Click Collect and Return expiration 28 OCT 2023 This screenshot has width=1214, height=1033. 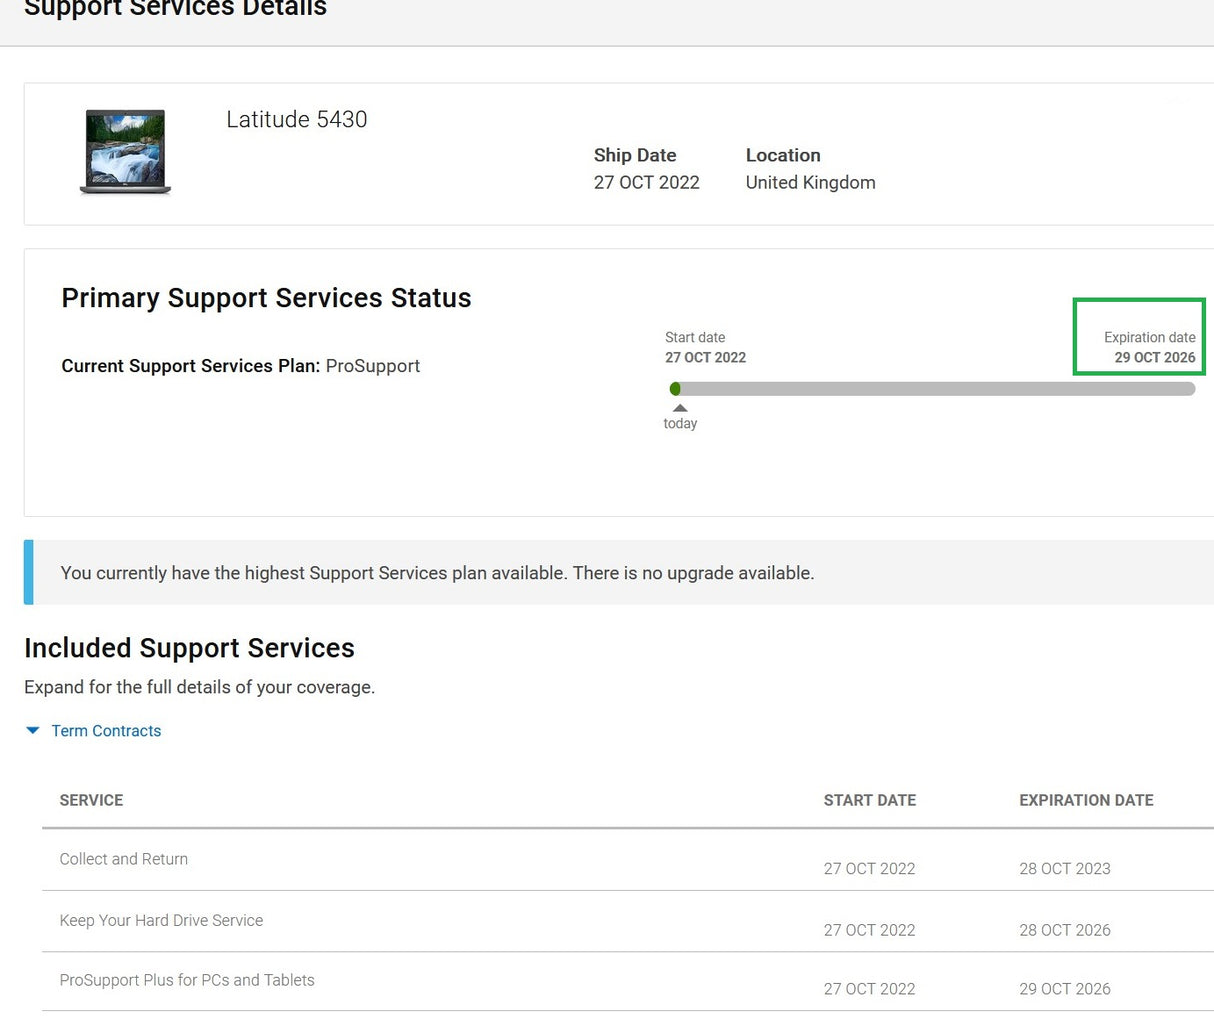point(1065,869)
